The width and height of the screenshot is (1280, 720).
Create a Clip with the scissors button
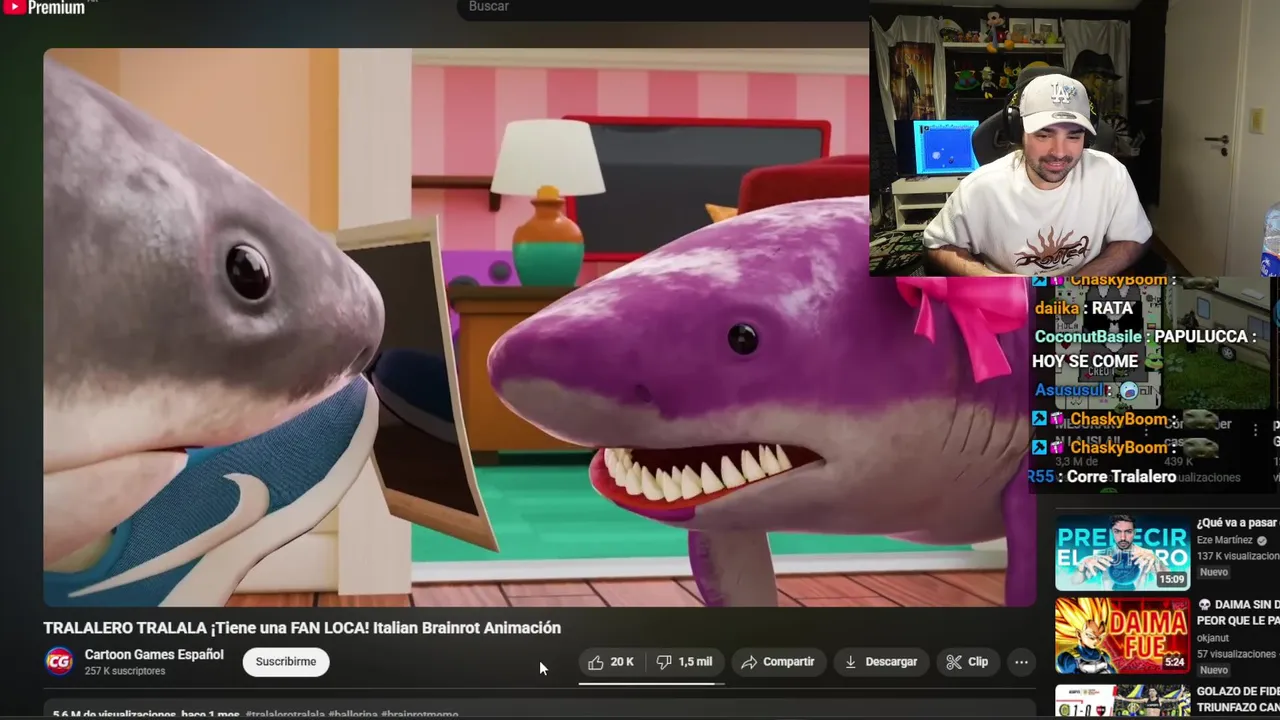(967, 662)
